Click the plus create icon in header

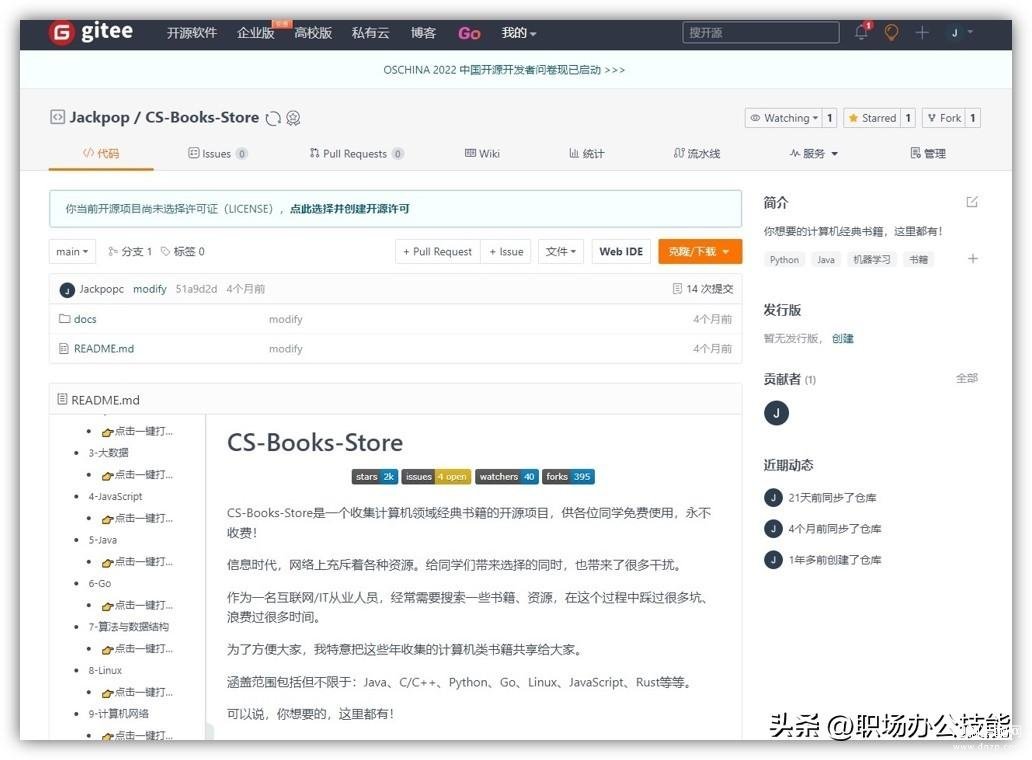tap(922, 32)
